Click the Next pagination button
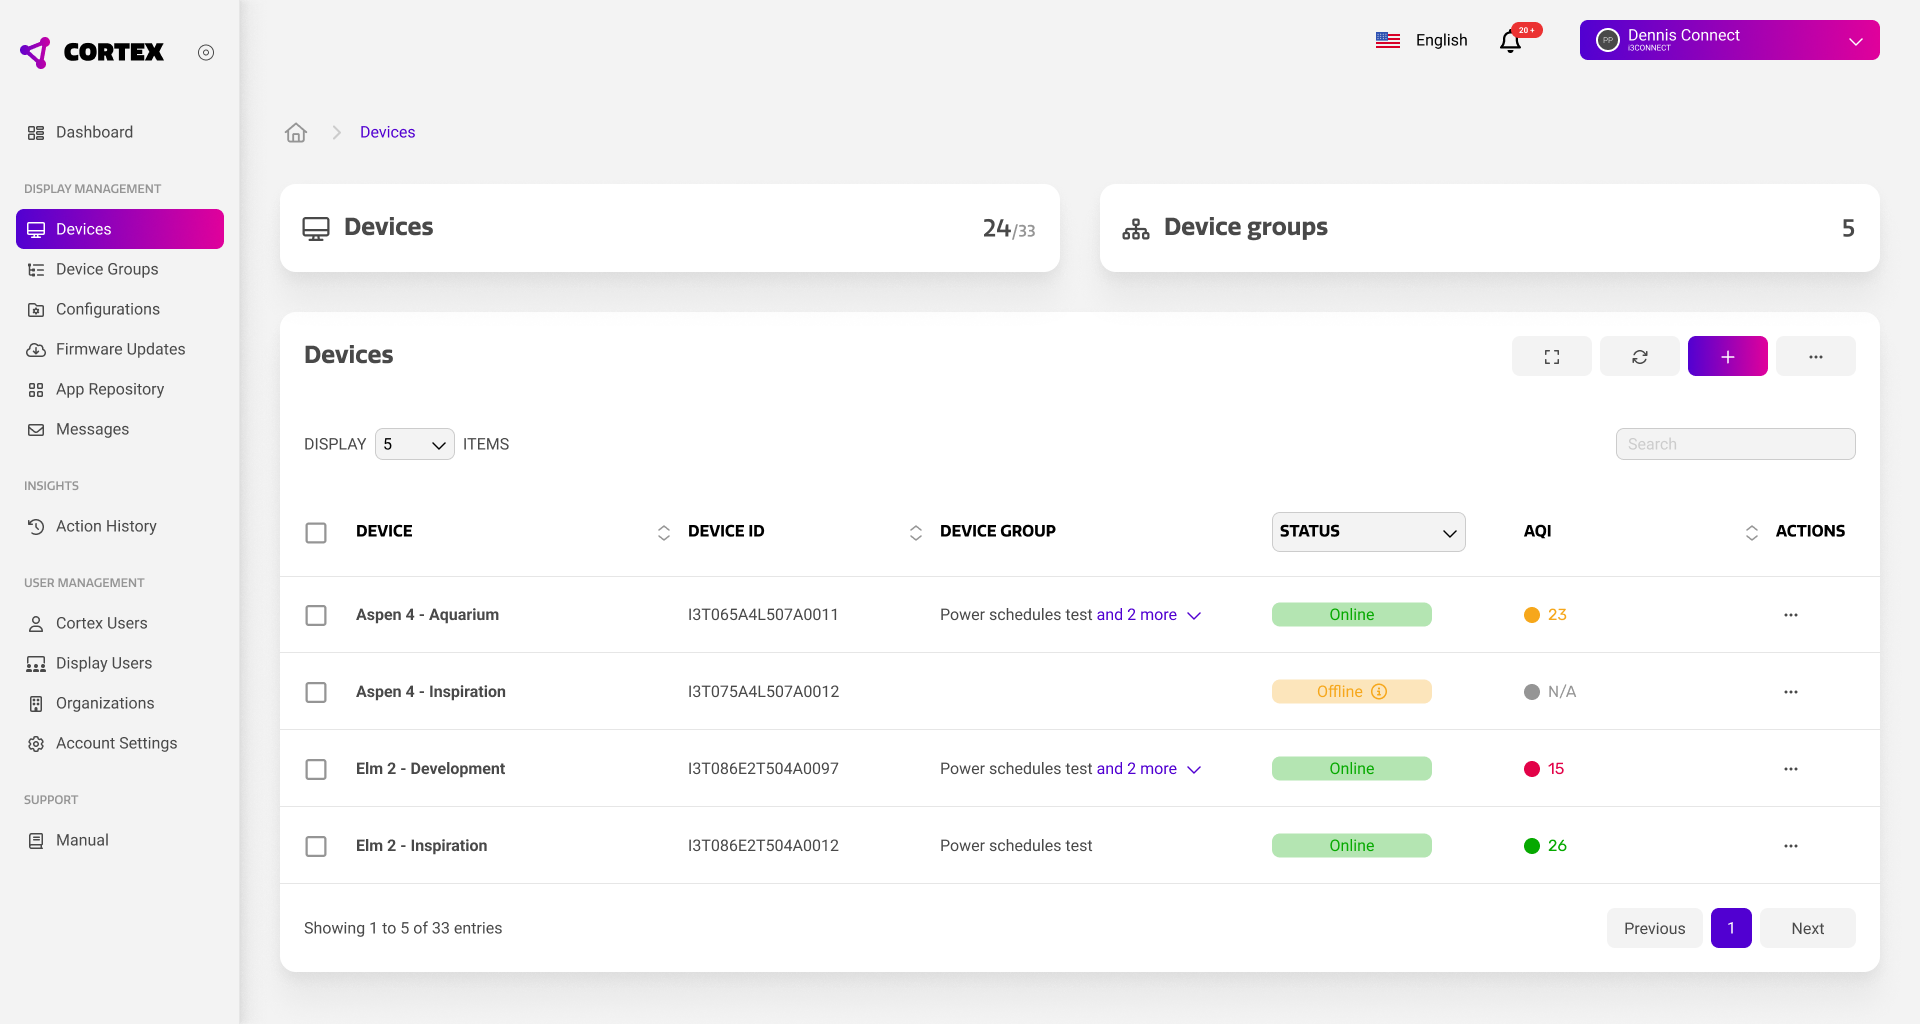 1807,928
